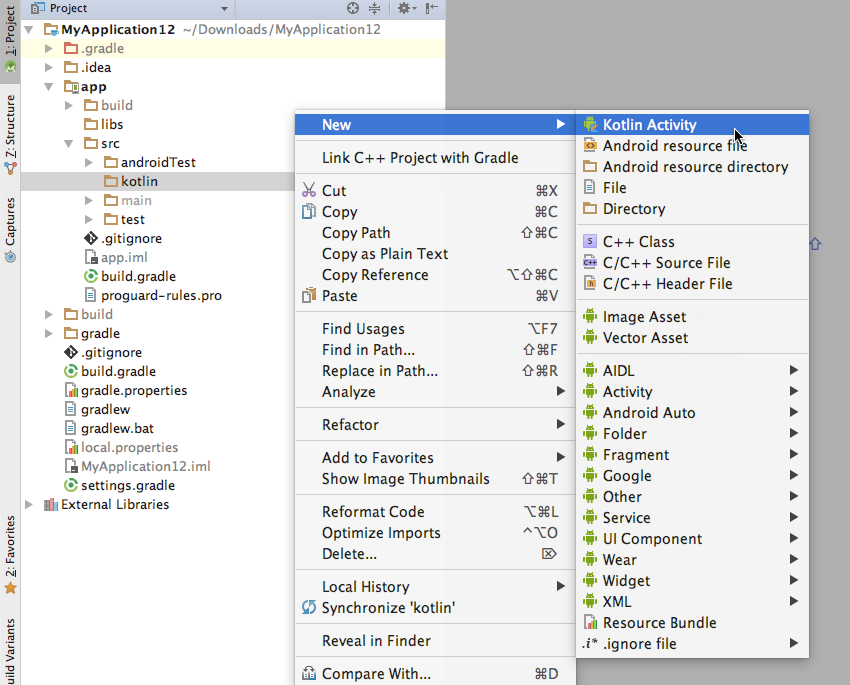This screenshot has height=685, width=850.
Task: Expand the Fragment submenu arrow
Action: pos(794,454)
